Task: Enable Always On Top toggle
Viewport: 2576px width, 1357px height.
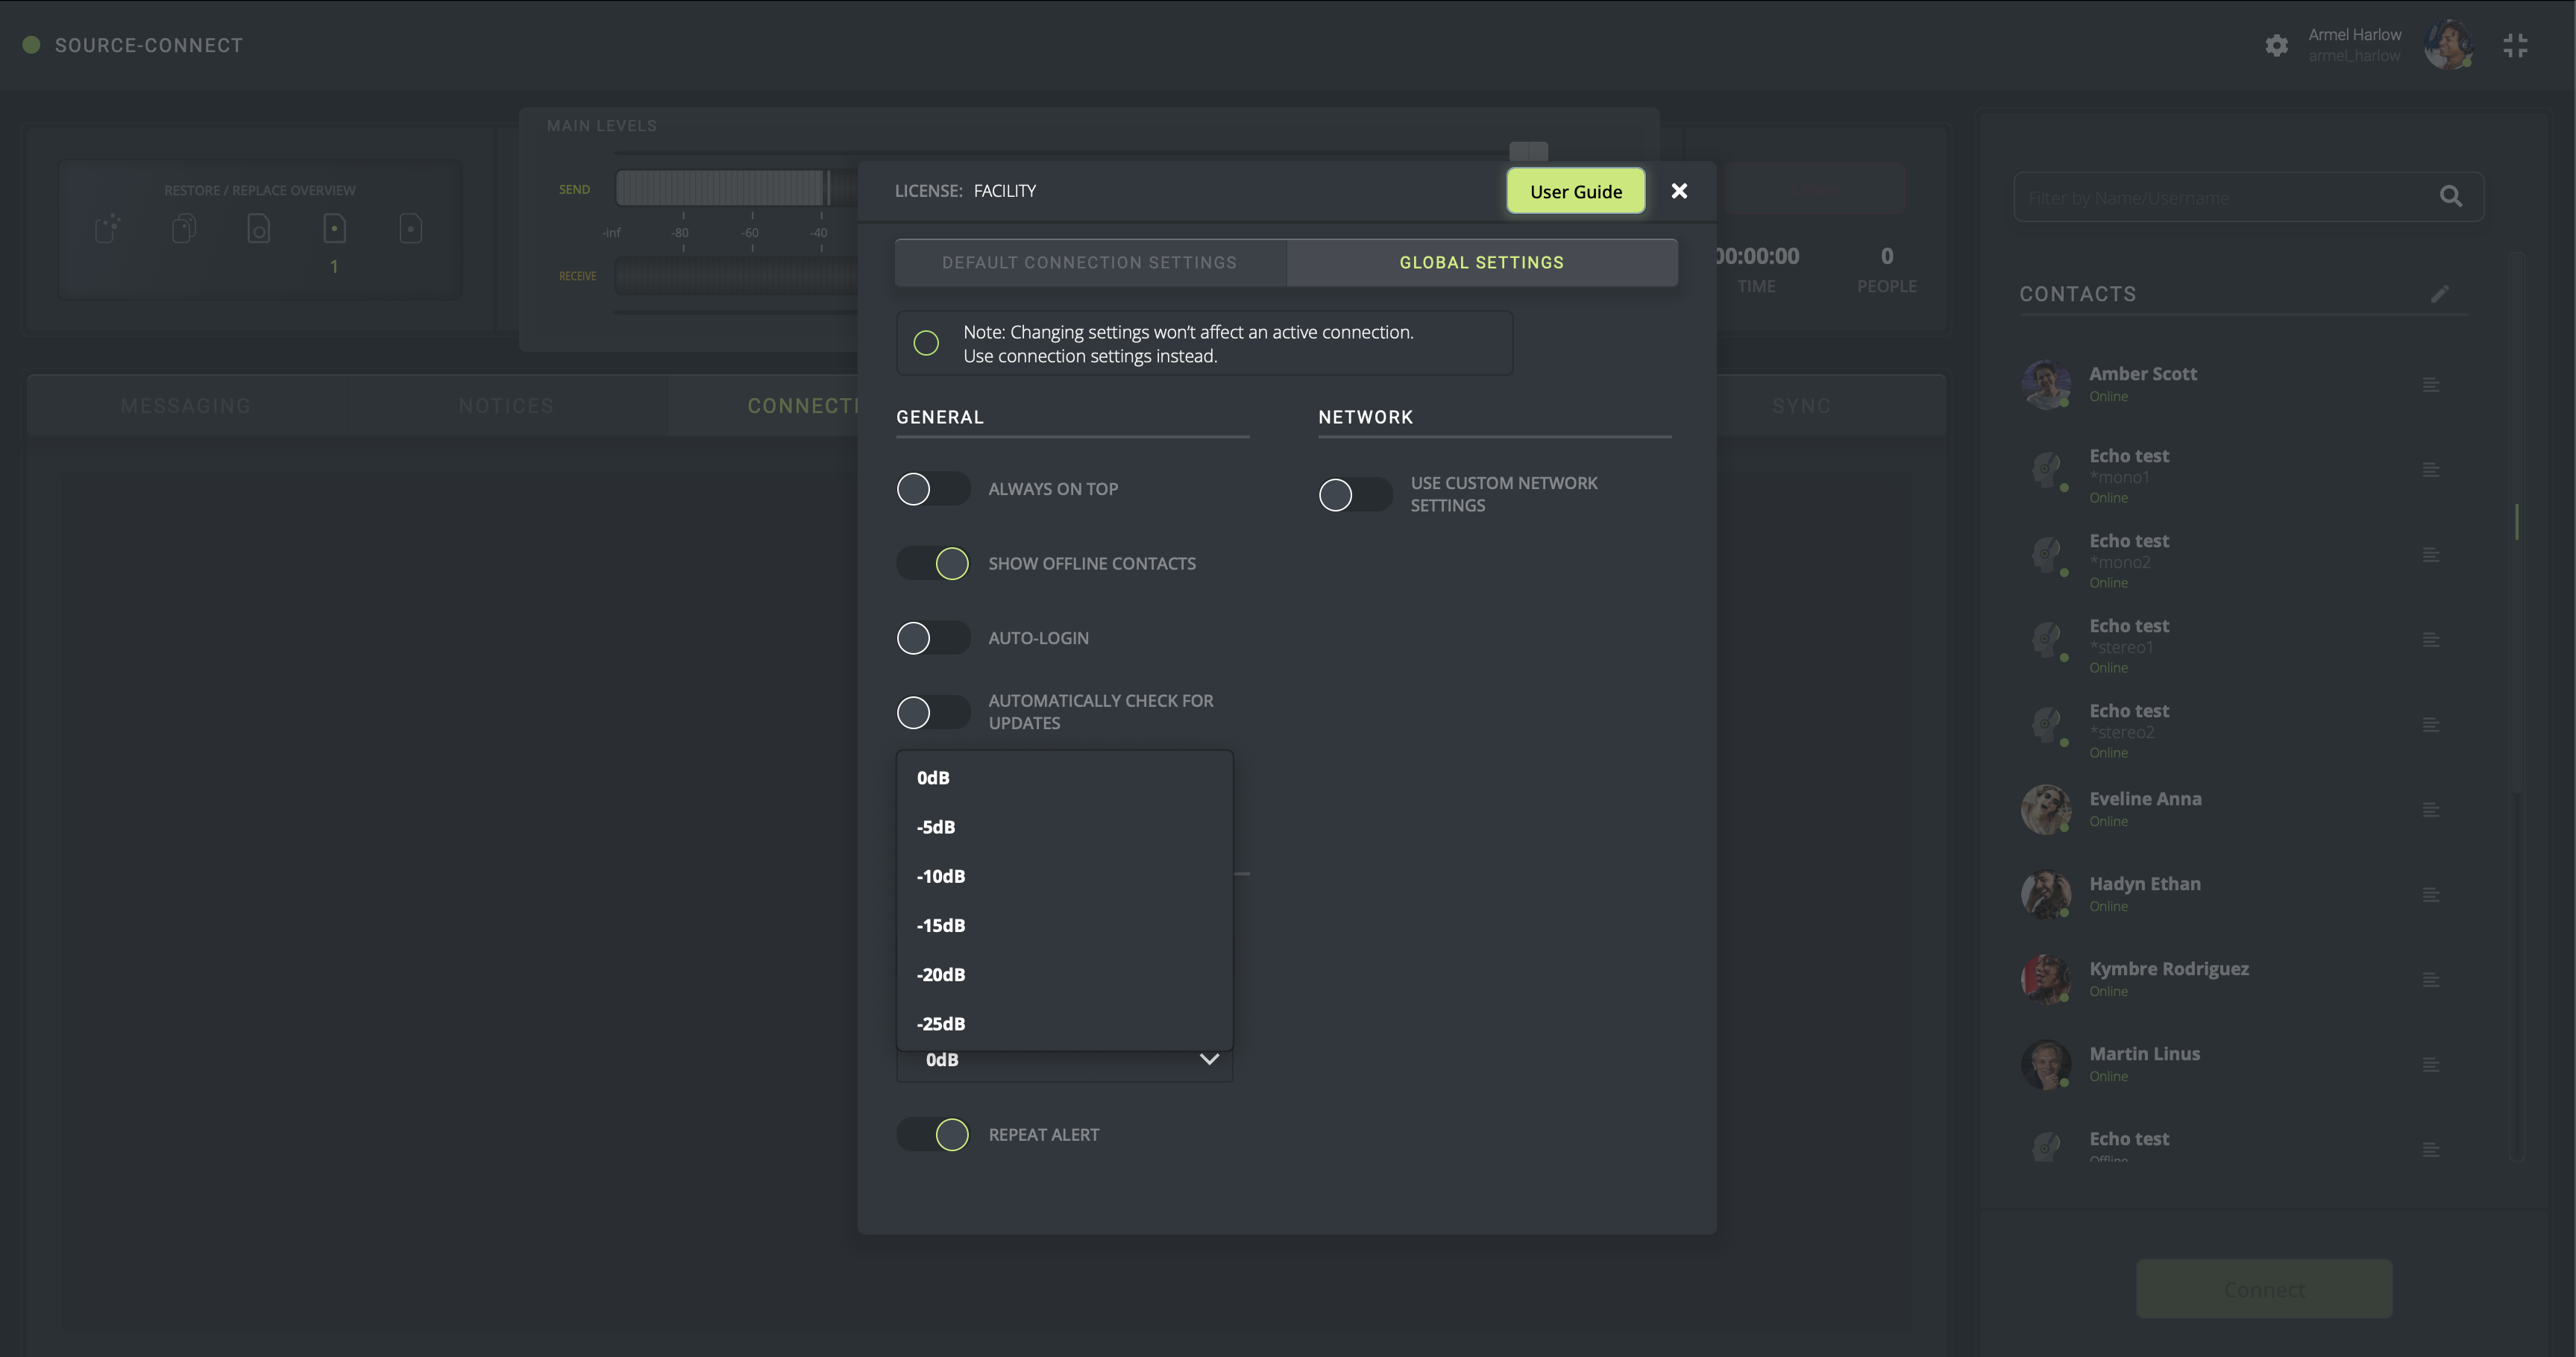Action: tap(932, 489)
